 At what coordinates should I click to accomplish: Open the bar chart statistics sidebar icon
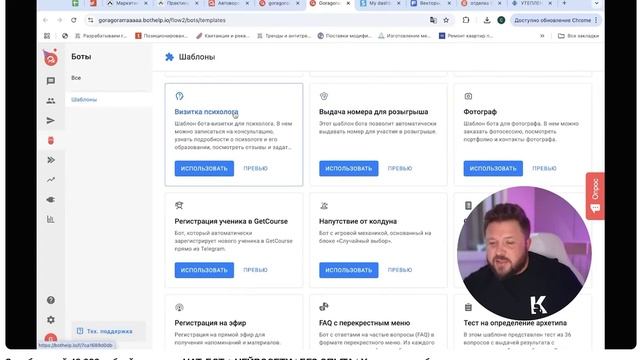[x=51, y=220]
